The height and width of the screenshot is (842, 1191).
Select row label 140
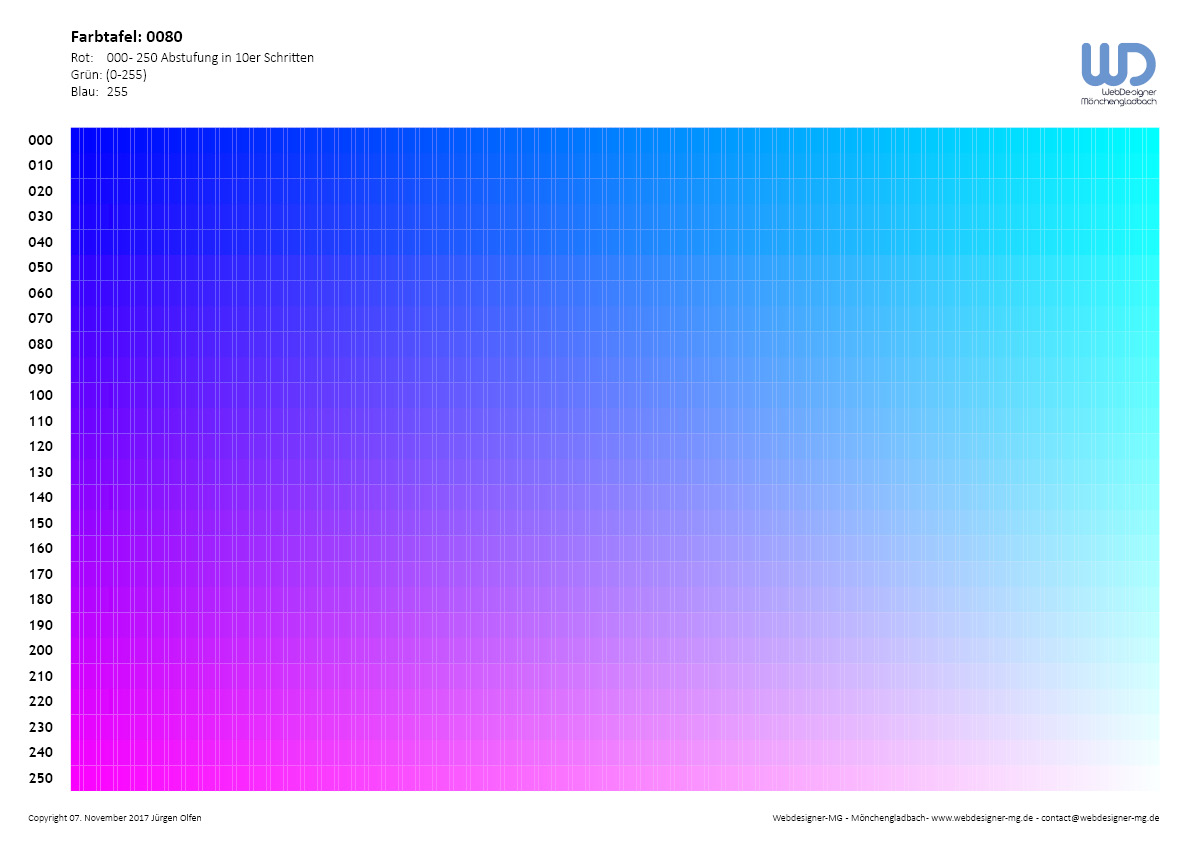[x=41, y=497]
